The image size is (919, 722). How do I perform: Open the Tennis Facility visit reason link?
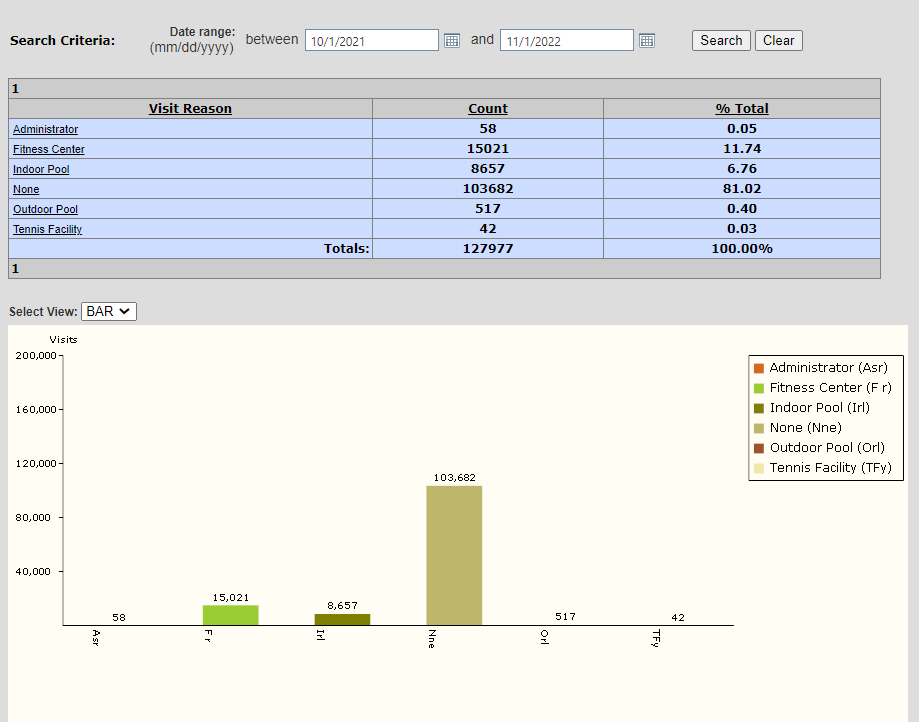coord(47,229)
